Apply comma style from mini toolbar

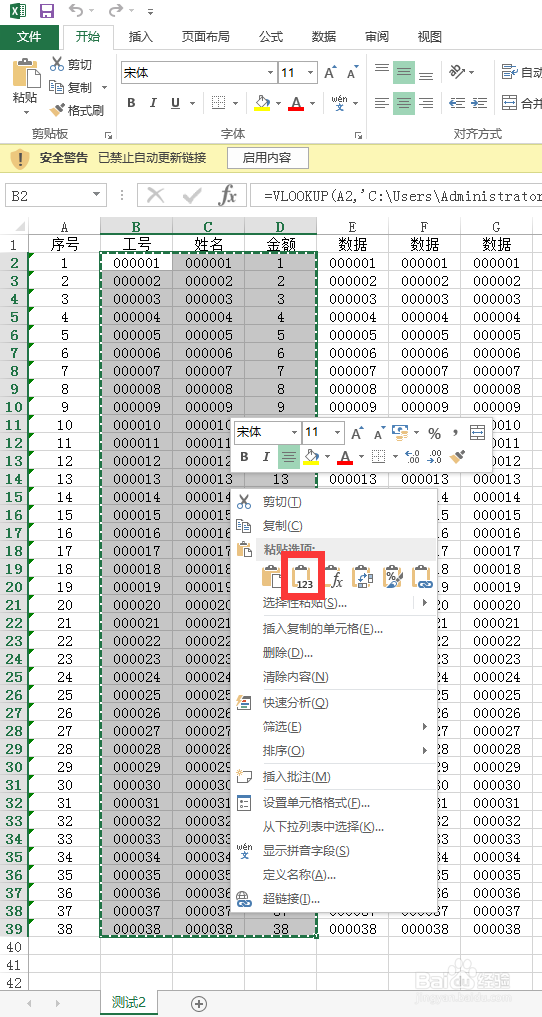point(455,433)
